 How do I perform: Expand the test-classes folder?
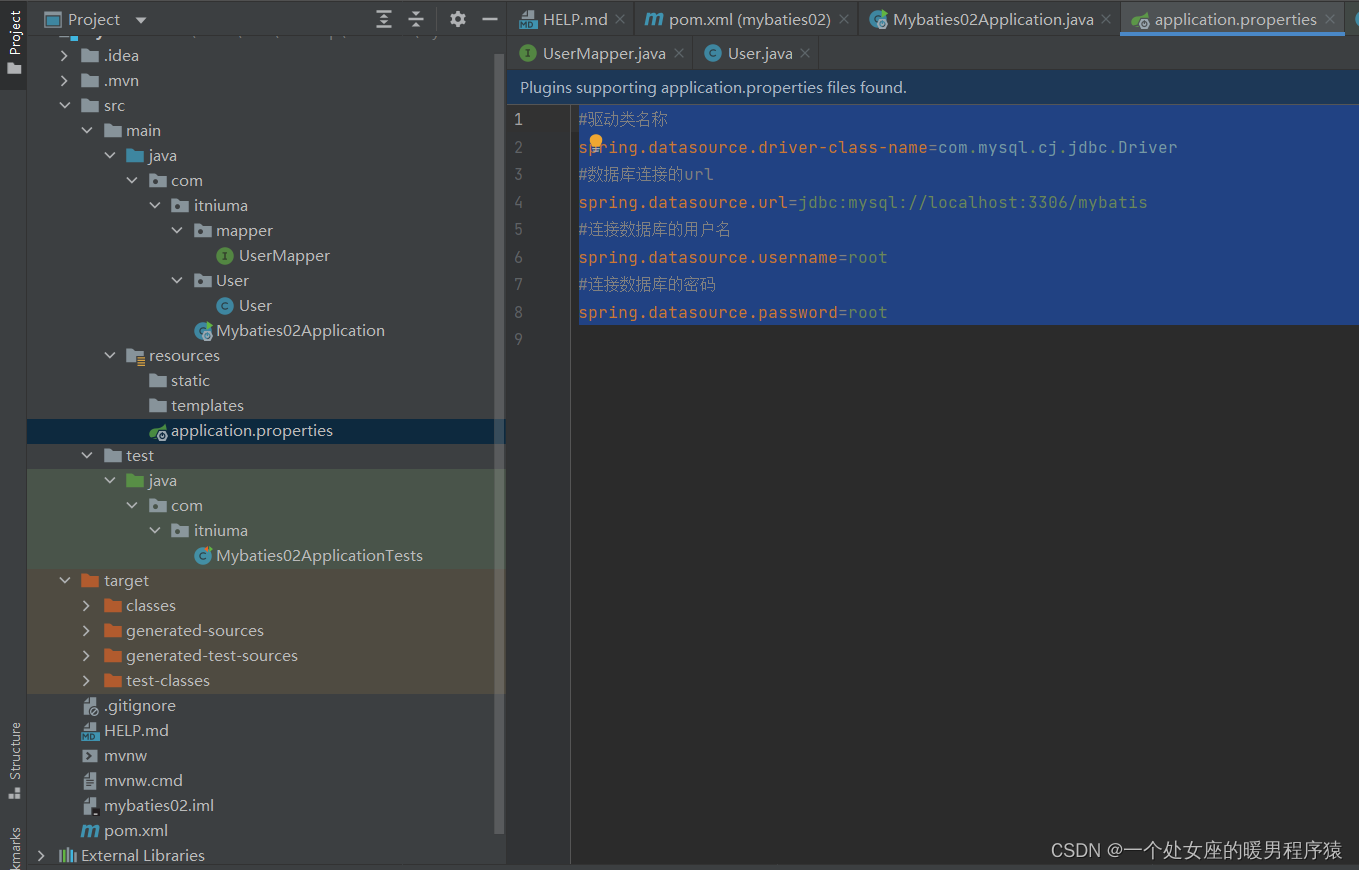coord(87,681)
